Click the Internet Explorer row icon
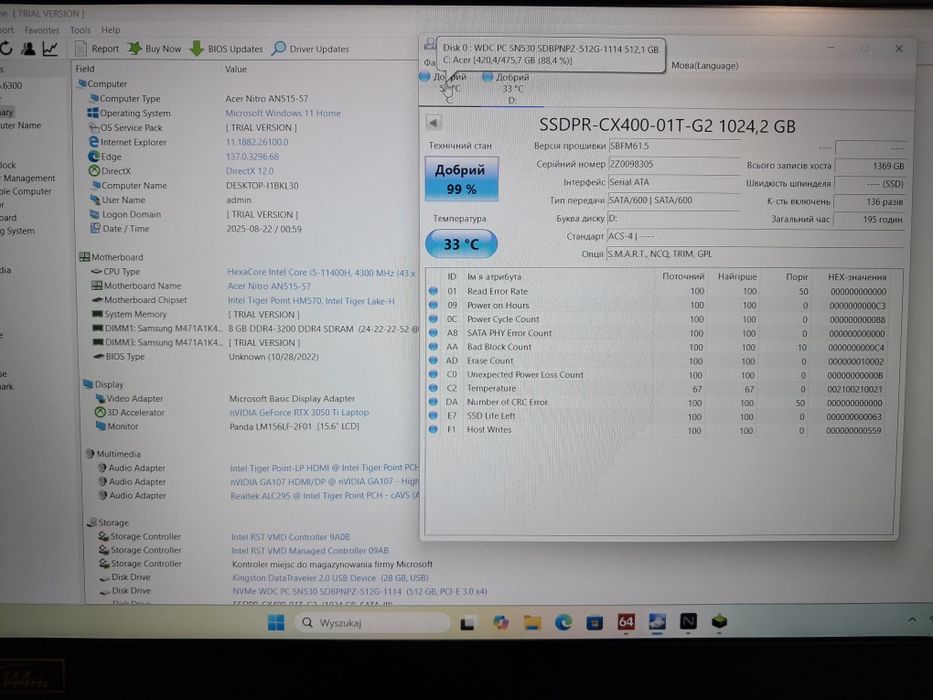933x700 pixels. [93, 142]
